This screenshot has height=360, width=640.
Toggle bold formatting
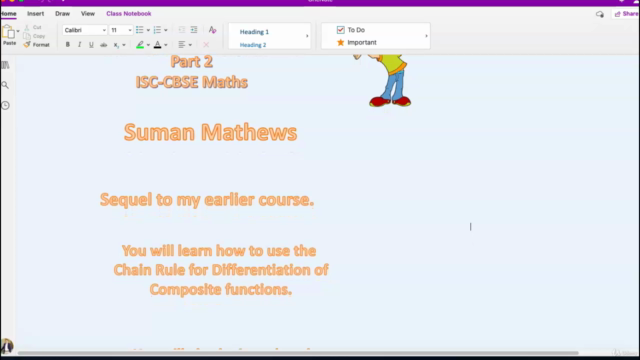[x=68, y=45]
